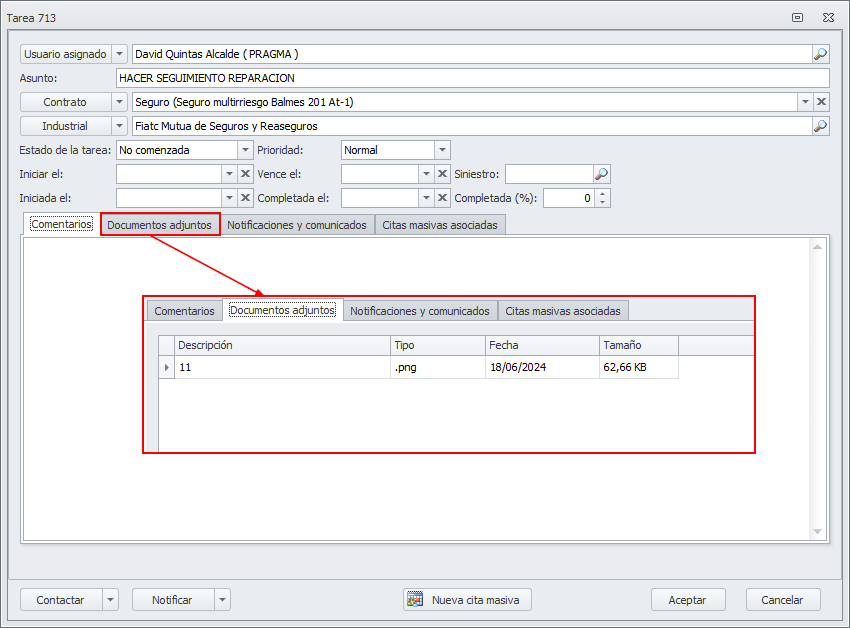Click the Industrial company name field

coord(472,126)
